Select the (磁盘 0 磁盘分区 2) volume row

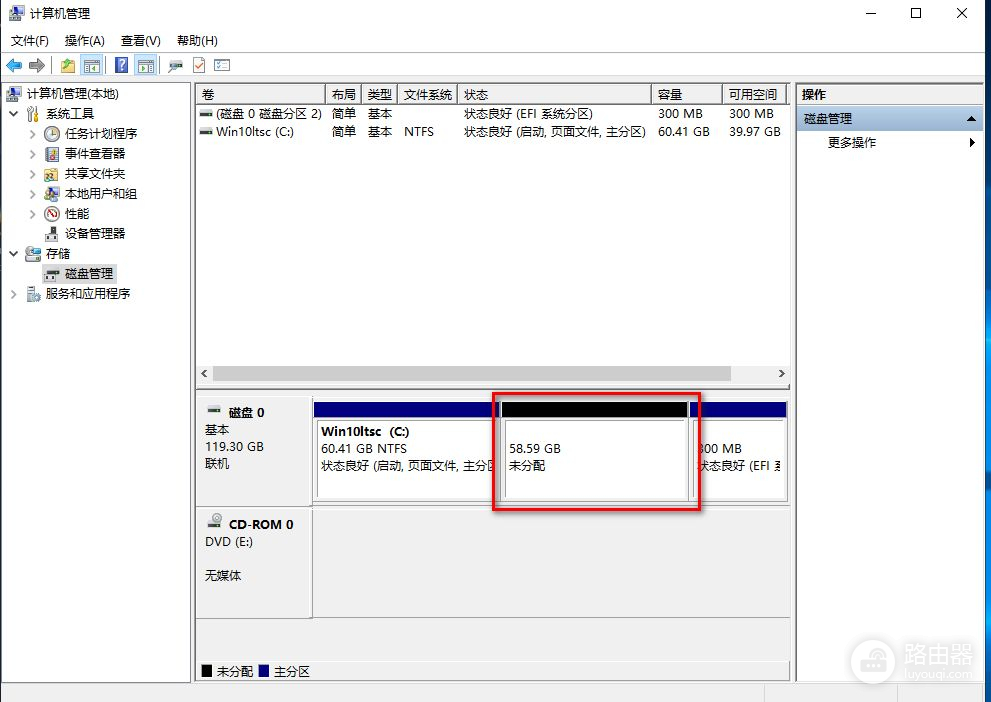coord(492,114)
